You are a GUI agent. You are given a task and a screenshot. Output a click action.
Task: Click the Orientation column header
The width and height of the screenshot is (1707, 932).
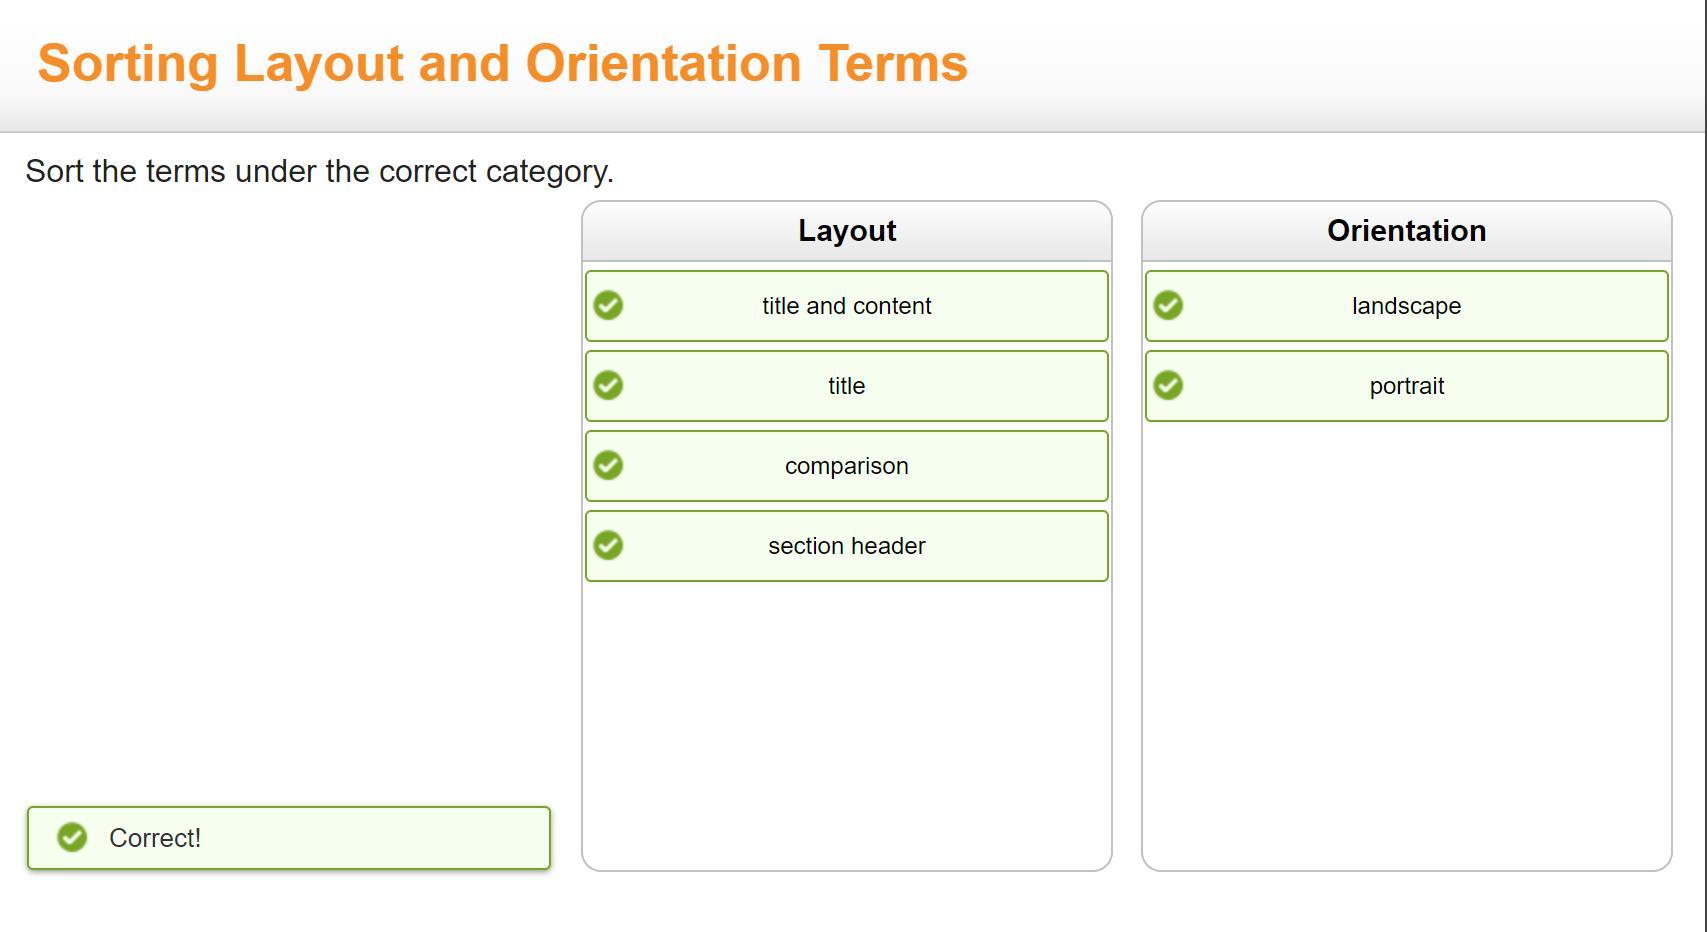(x=1406, y=231)
